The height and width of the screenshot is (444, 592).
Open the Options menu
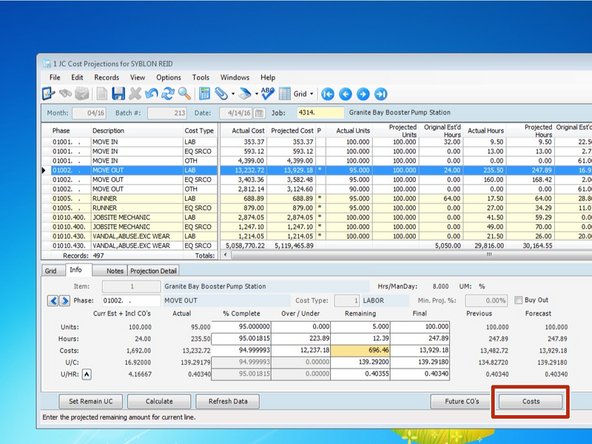(168, 77)
